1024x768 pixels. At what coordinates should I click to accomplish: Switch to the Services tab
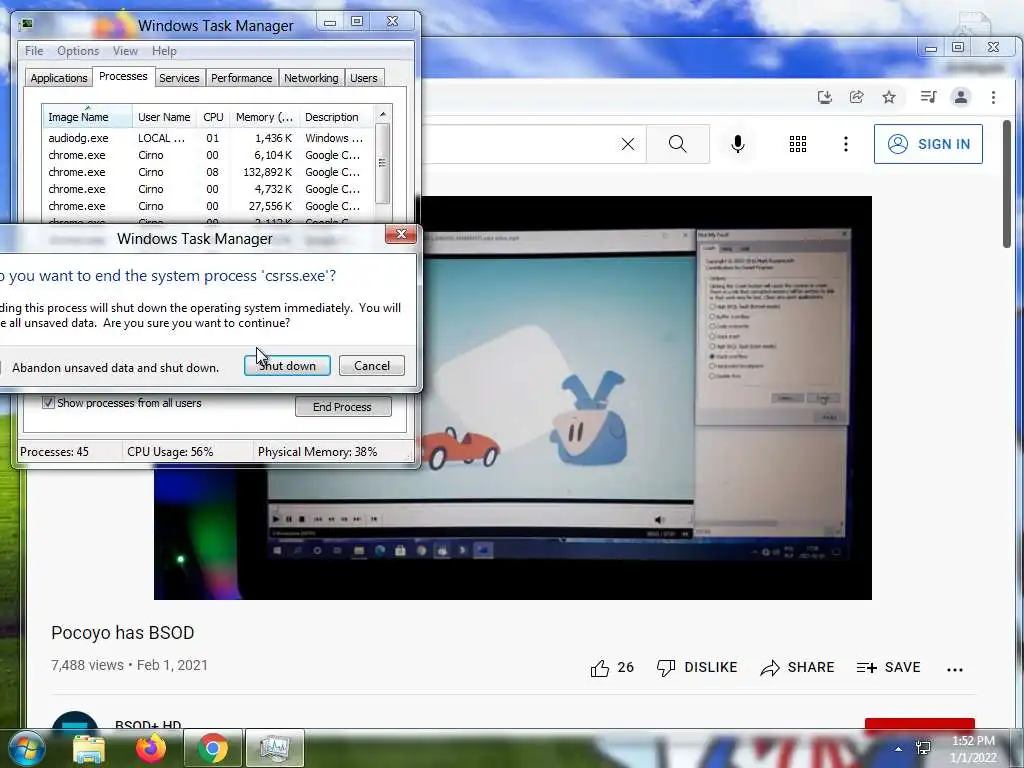tap(179, 78)
